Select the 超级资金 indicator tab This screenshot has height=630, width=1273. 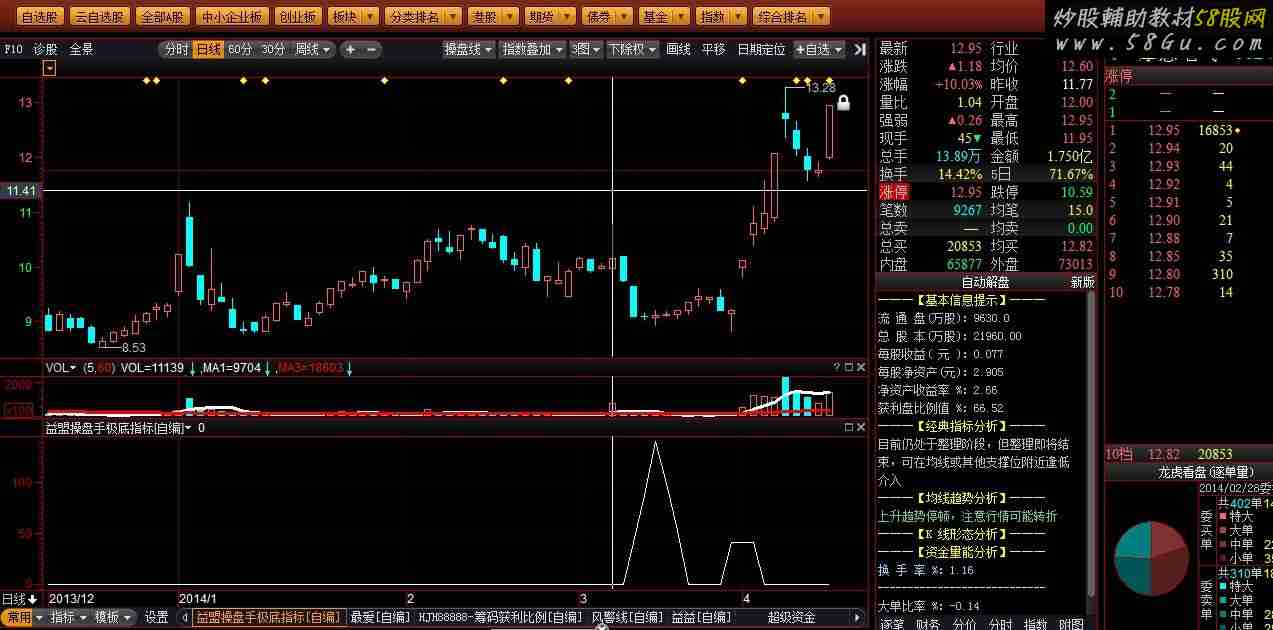coord(791,618)
